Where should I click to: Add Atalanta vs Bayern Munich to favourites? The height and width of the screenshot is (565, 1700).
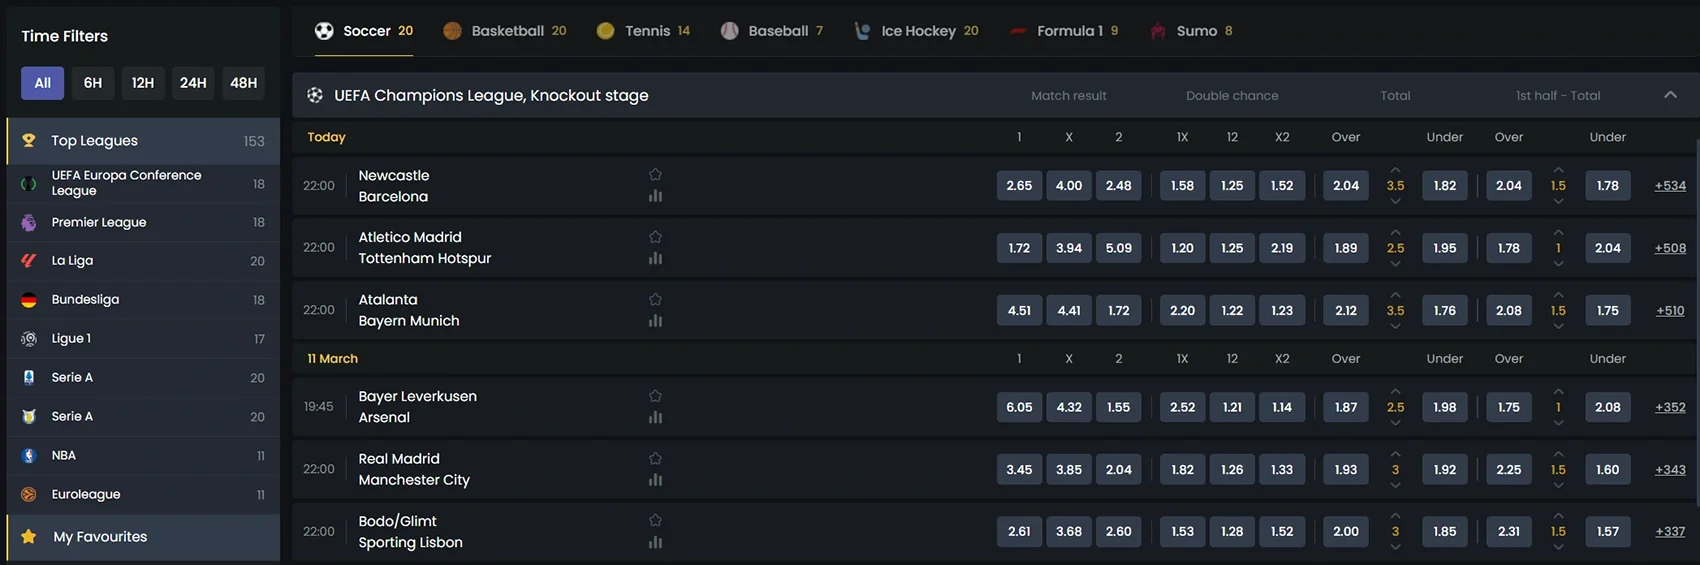655,299
